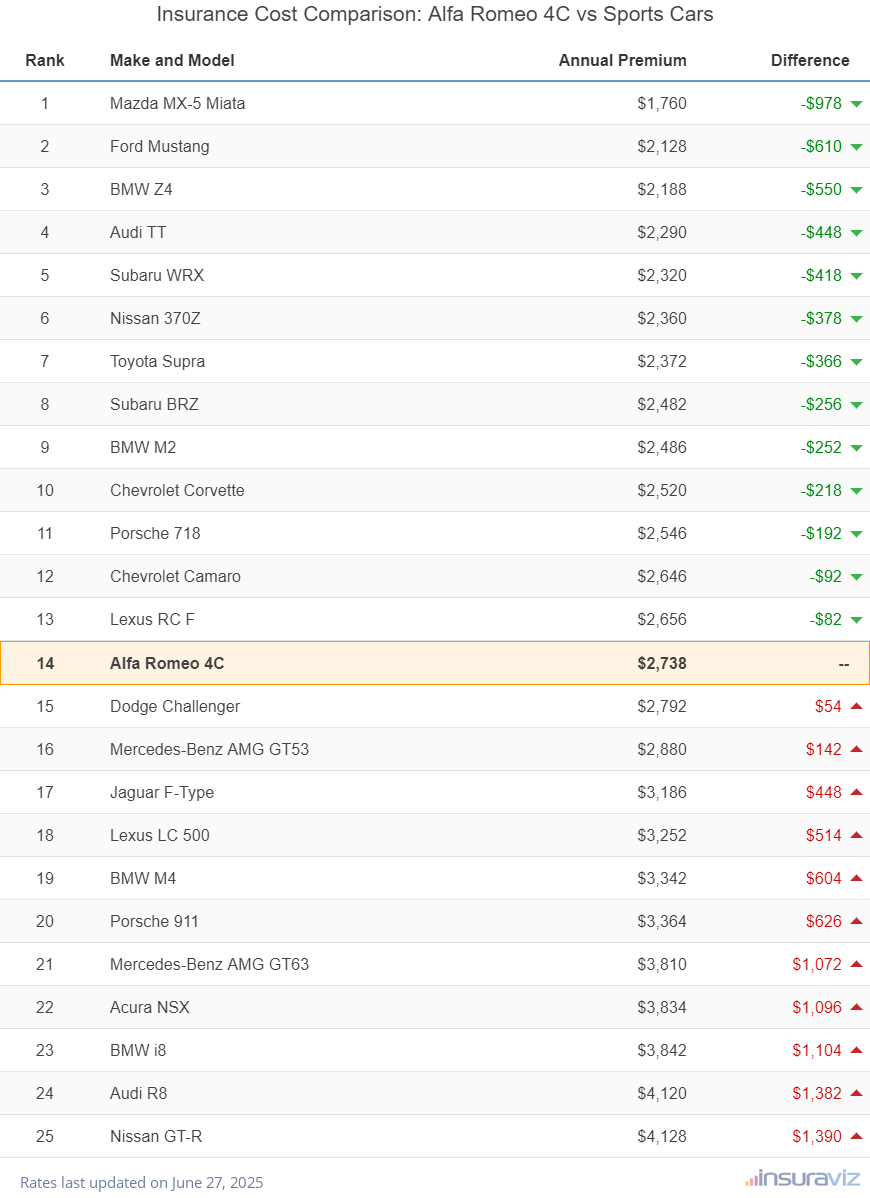Click the green down arrow beside -$218
The width and height of the screenshot is (870, 1198).
point(856,491)
